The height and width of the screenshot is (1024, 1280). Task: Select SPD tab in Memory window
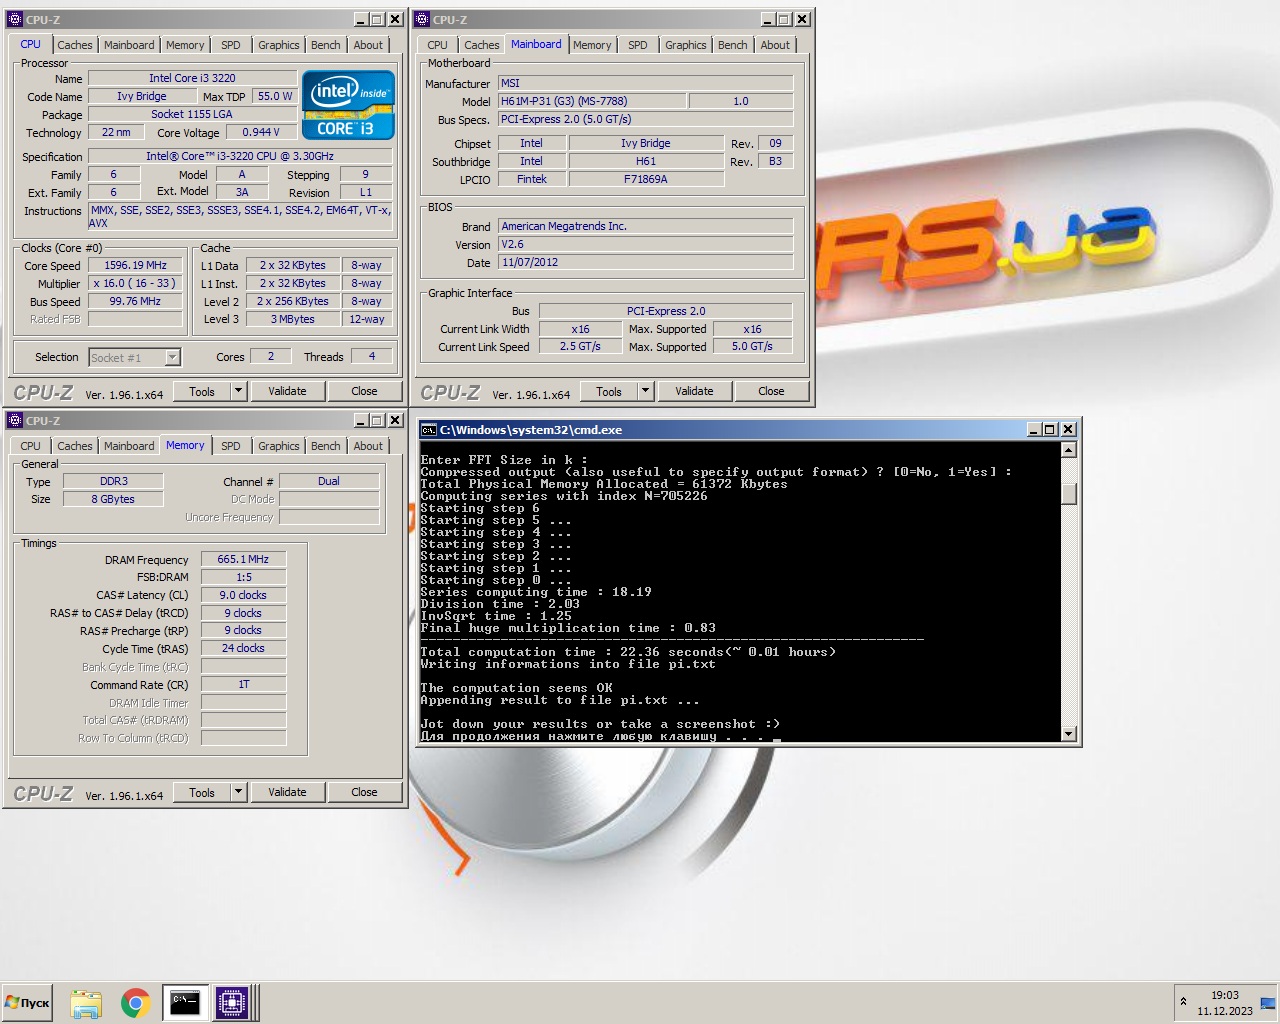pyautogui.click(x=231, y=446)
